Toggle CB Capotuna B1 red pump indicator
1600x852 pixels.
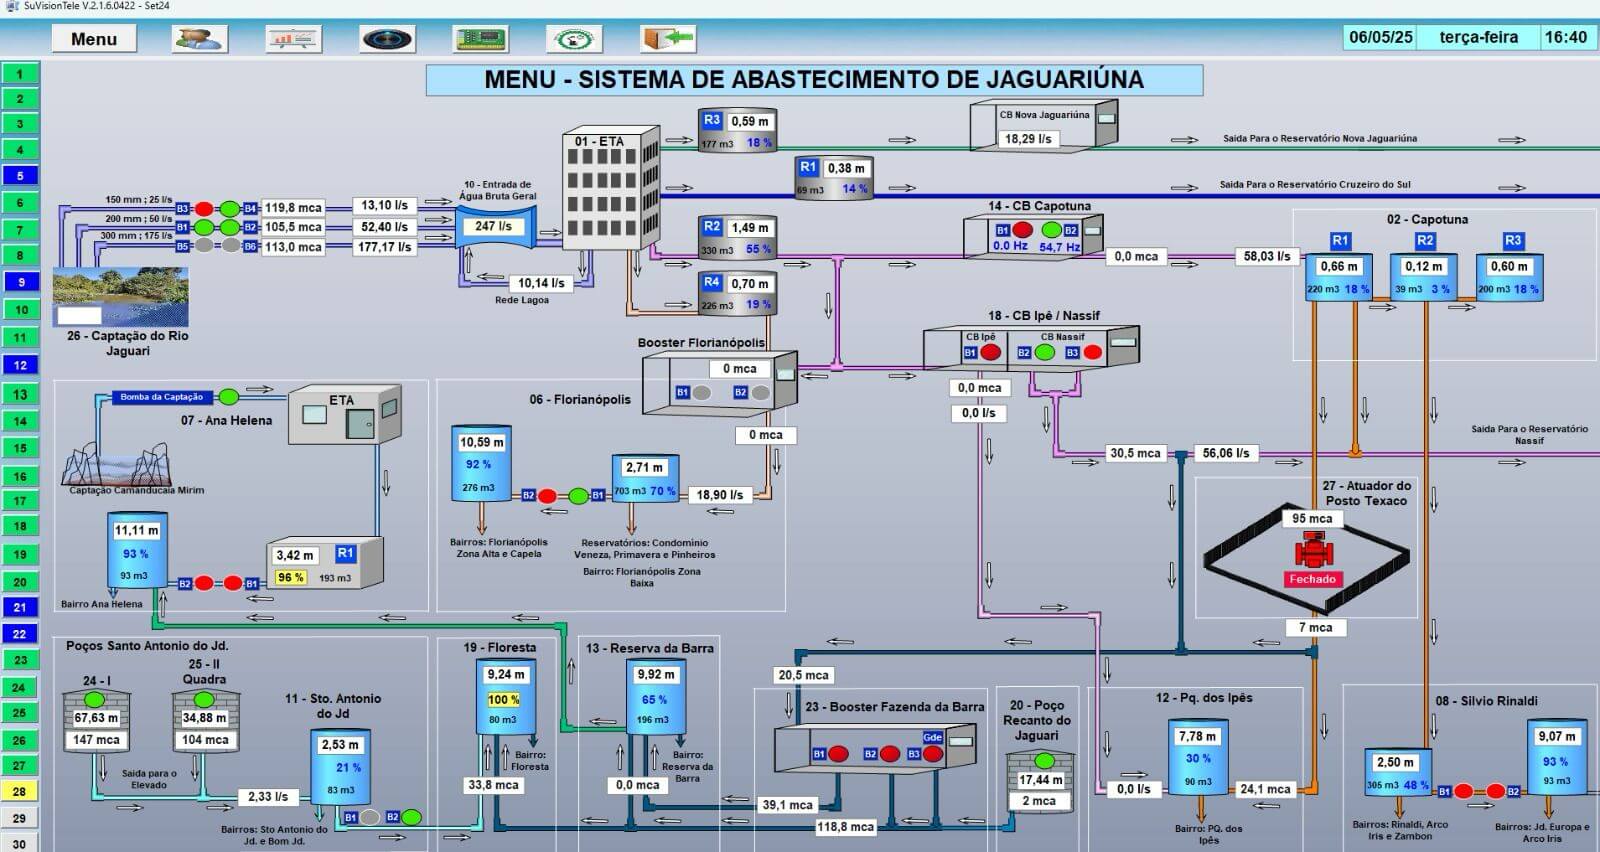click(1023, 230)
